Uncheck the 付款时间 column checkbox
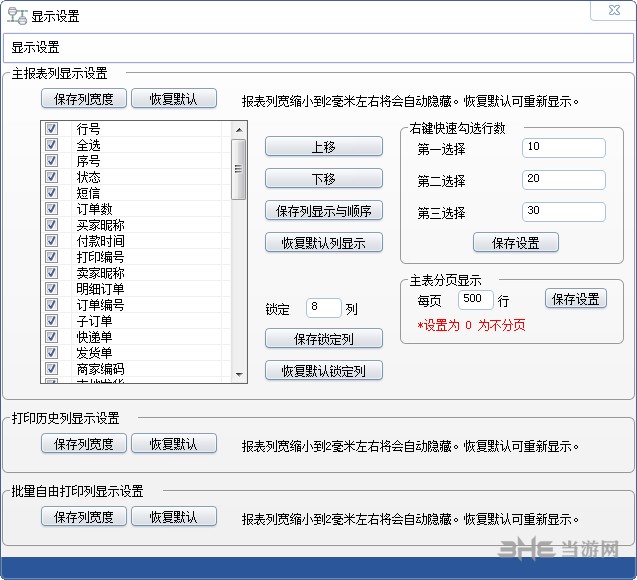The width and height of the screenshot is (637, 580). pos(52,241)
